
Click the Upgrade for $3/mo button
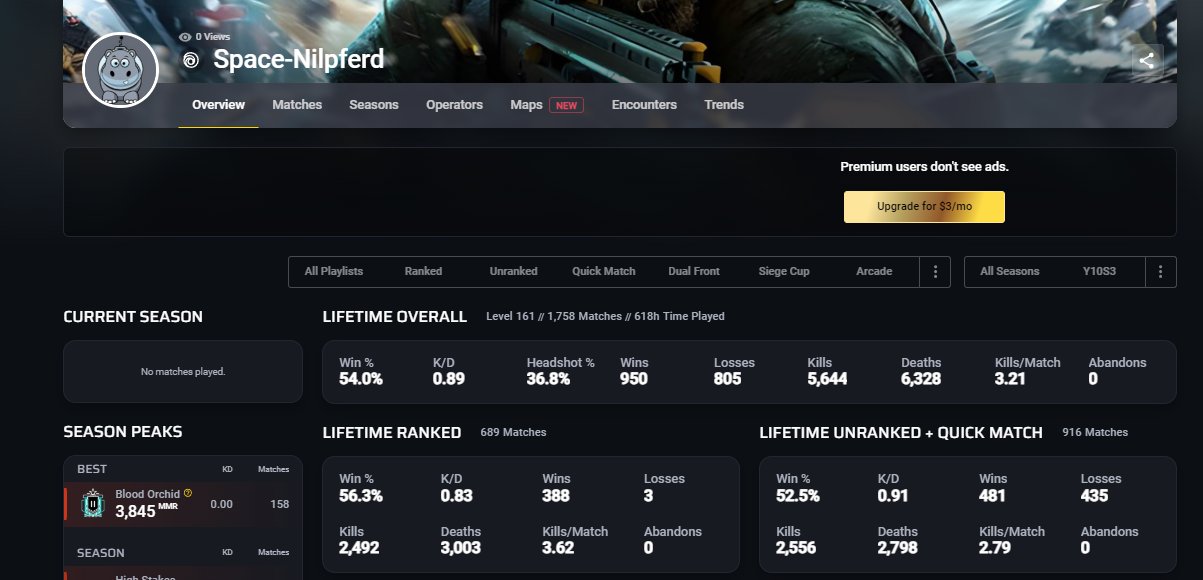(x=924, y=207)
